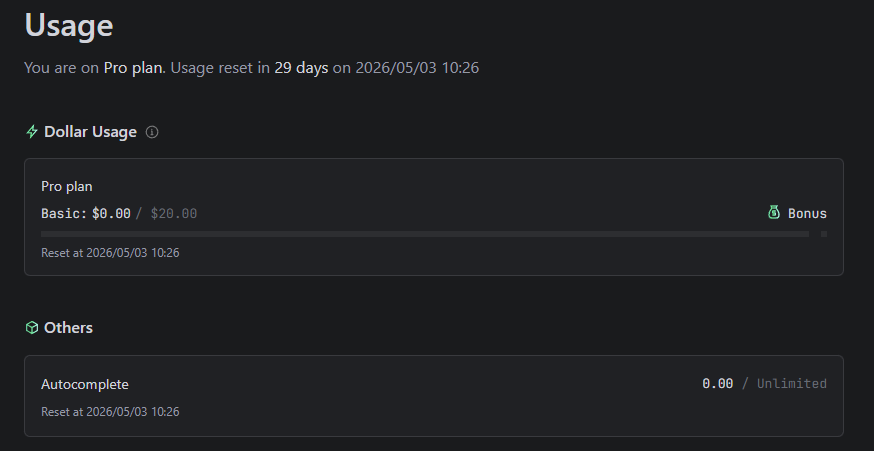This screenshot has height=451, width=874.
Task: Click the $20.00 limit value
Action: click(x=174, y=214)
